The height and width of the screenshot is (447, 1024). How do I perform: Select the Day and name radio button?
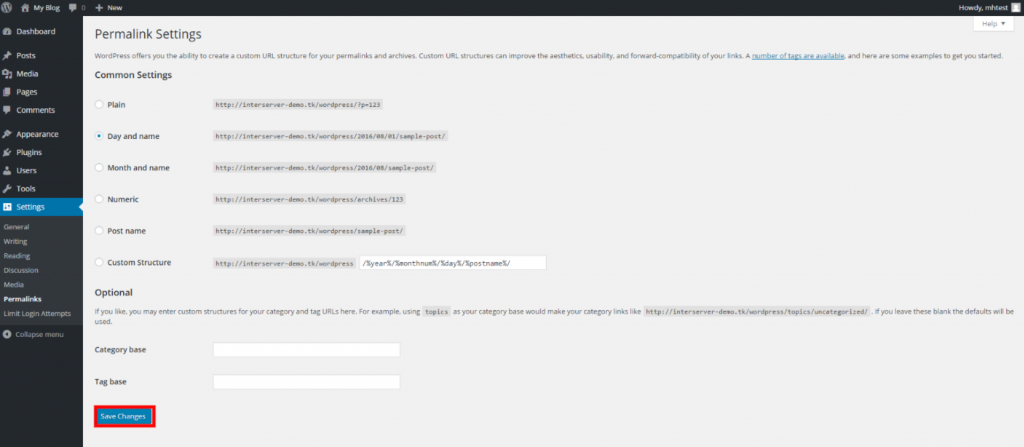point(99,136)
